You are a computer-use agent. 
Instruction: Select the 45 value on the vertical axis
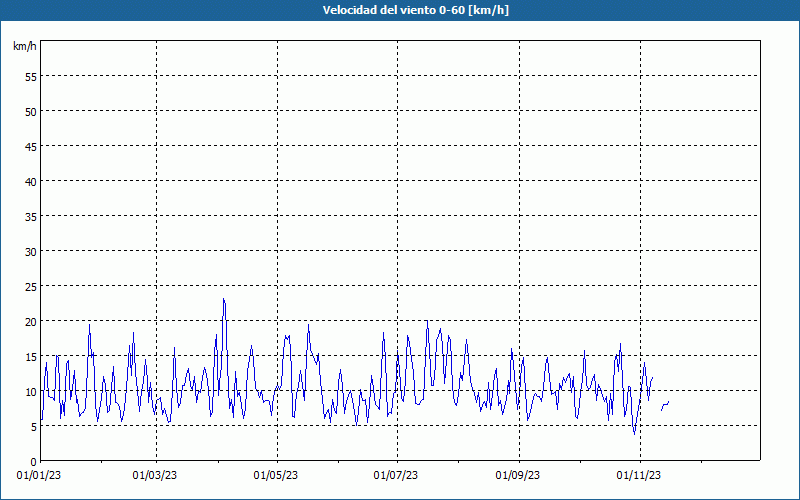pos(31,146)
